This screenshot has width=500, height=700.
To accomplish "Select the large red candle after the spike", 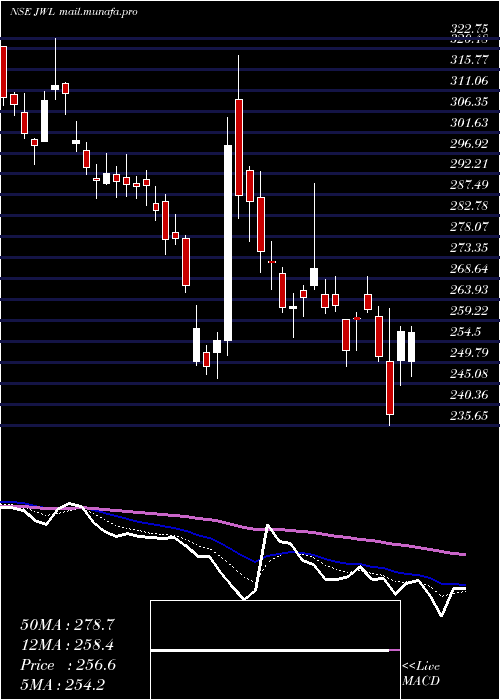I will coord(239,147).
